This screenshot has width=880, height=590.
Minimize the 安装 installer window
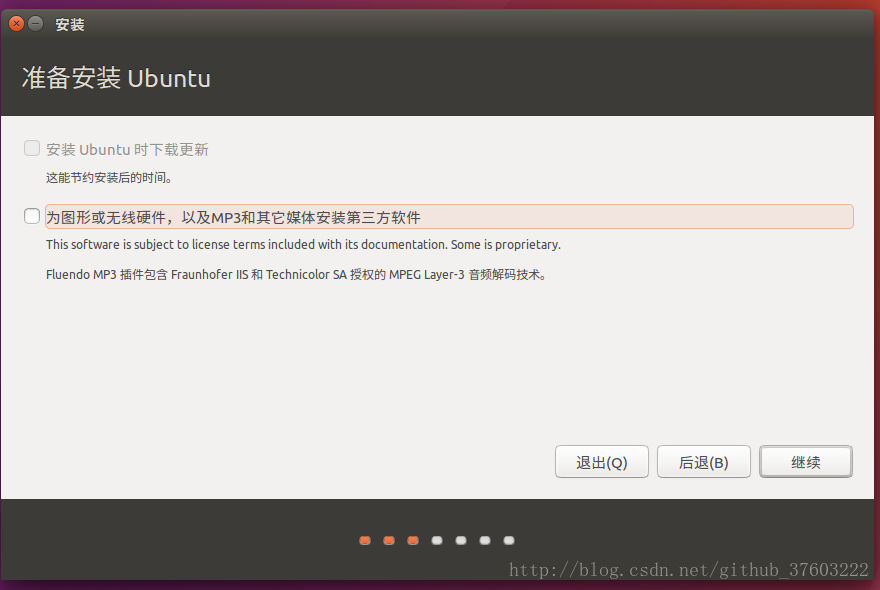point(35,24)
